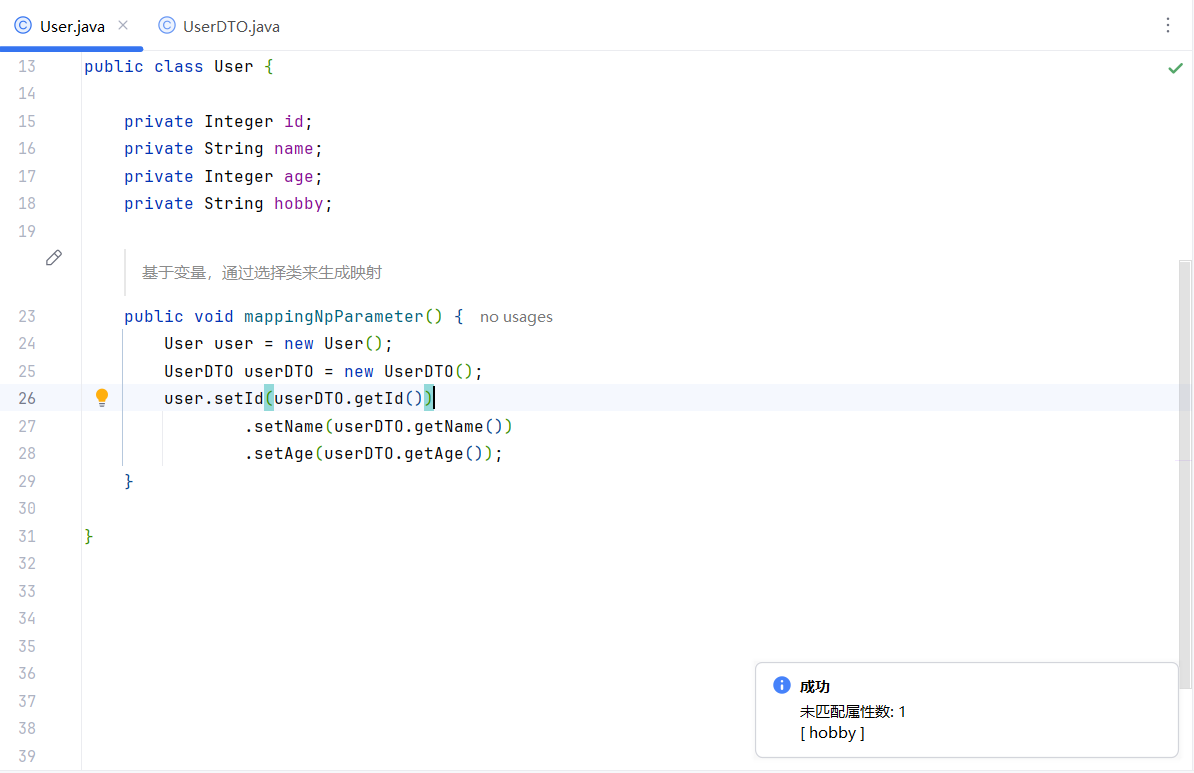Click the UserDTO class name on line 25

pyautogui.click(x=196, y=371)
